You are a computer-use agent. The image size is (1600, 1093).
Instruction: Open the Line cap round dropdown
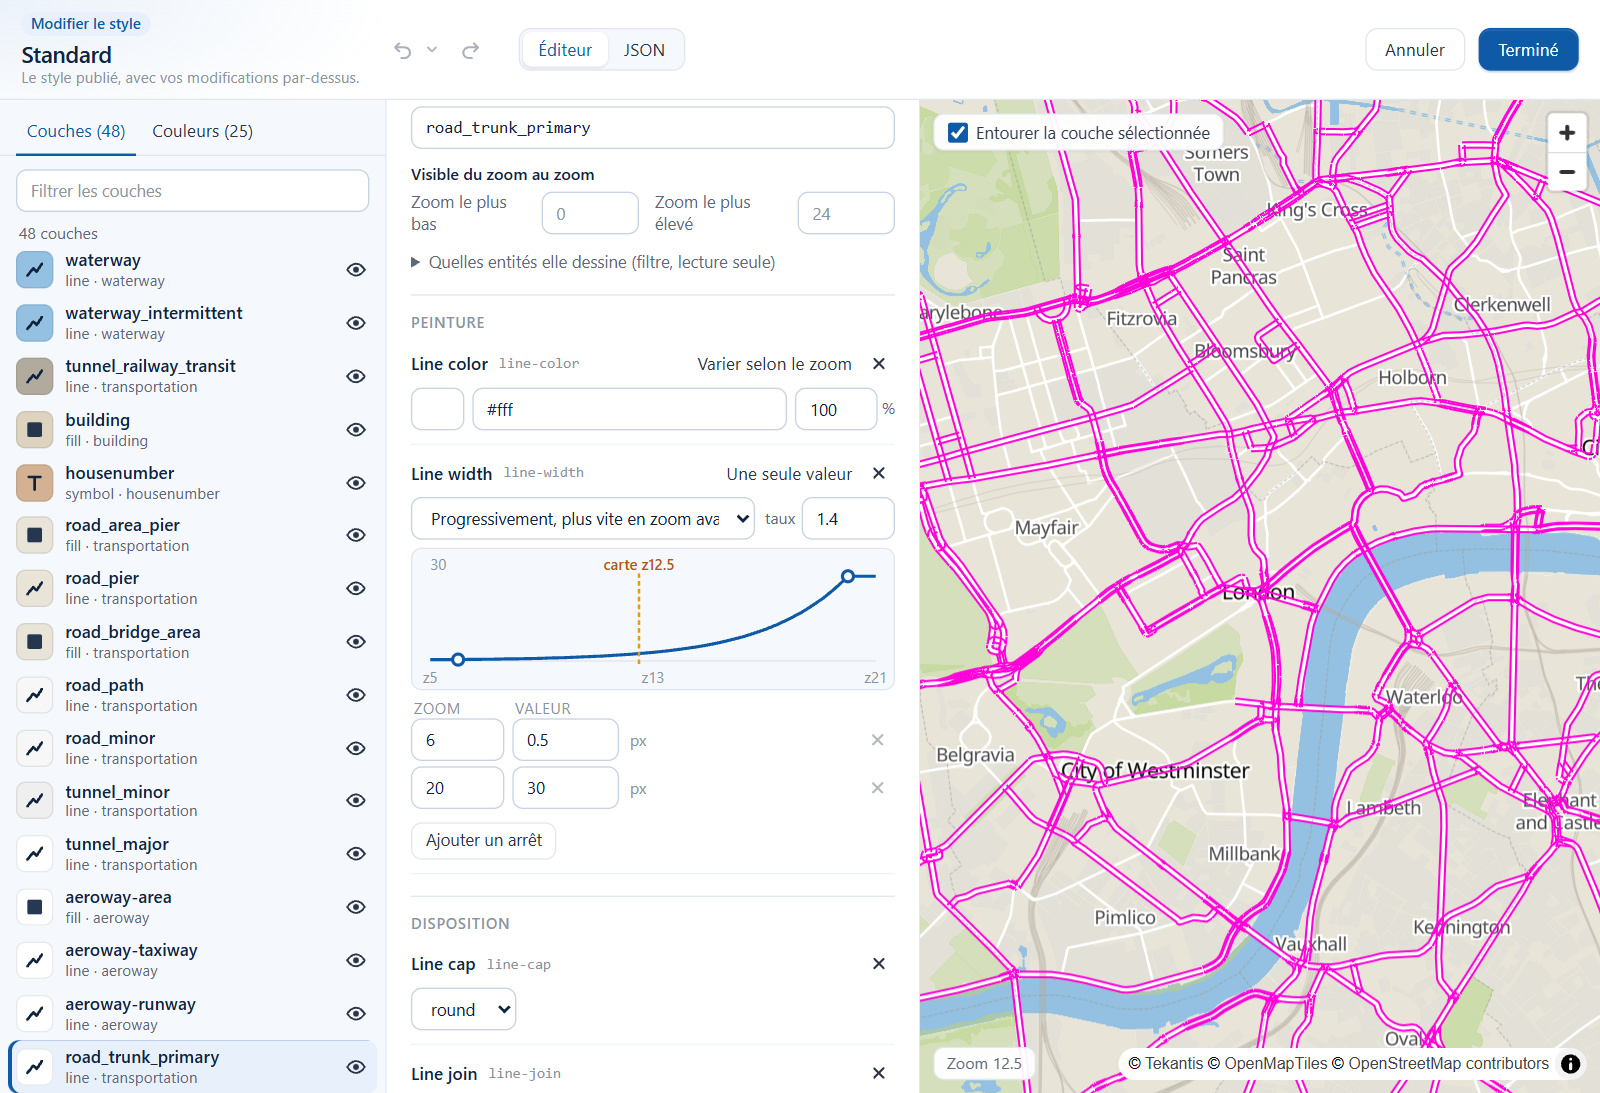pos(464,1010)
